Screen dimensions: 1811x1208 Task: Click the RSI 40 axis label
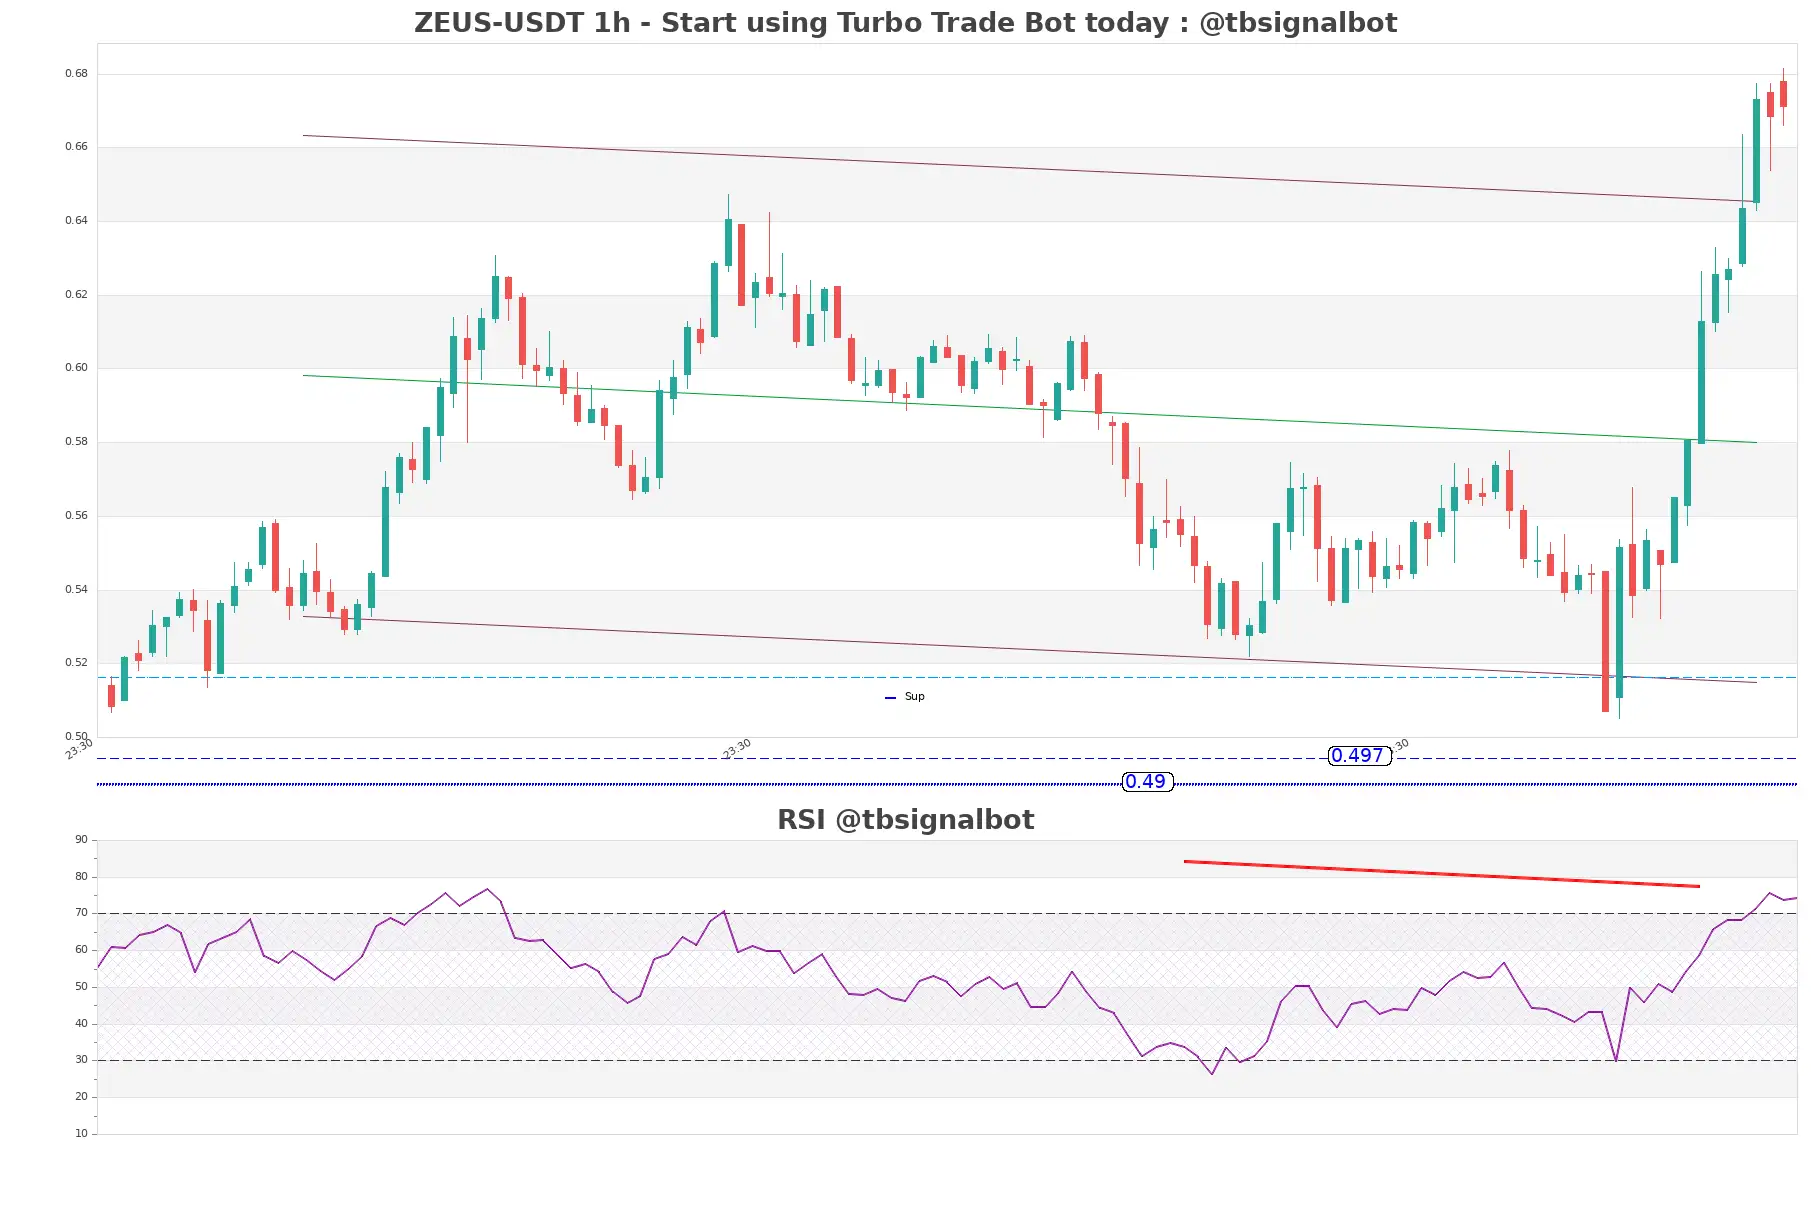point(81,1023)
